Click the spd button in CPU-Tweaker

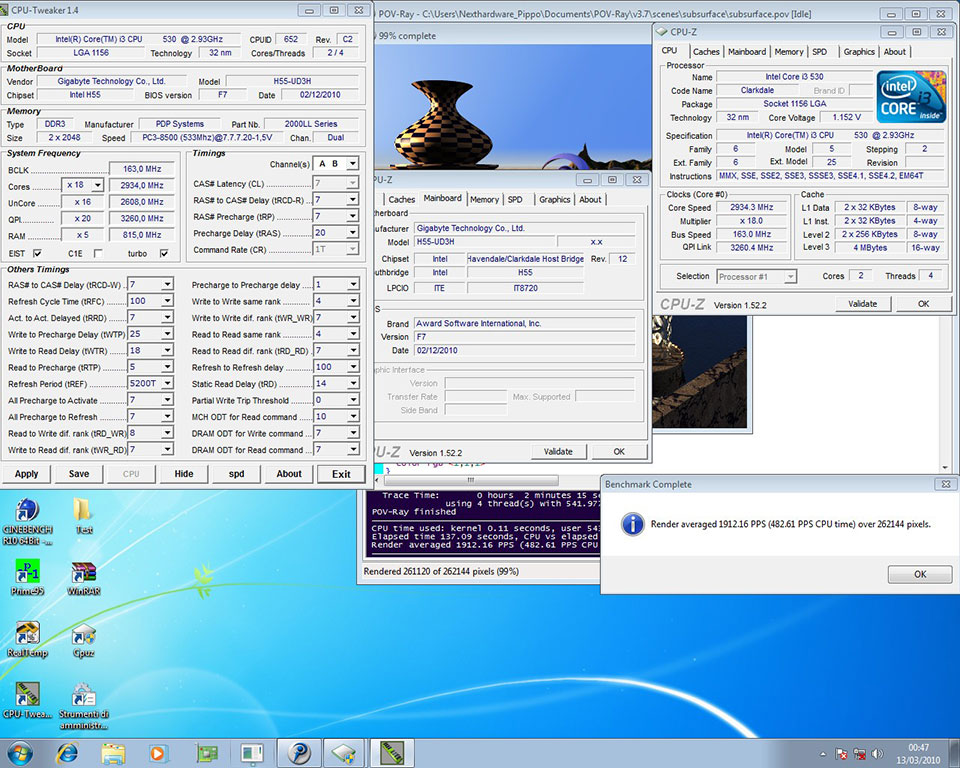click(236, 474)
